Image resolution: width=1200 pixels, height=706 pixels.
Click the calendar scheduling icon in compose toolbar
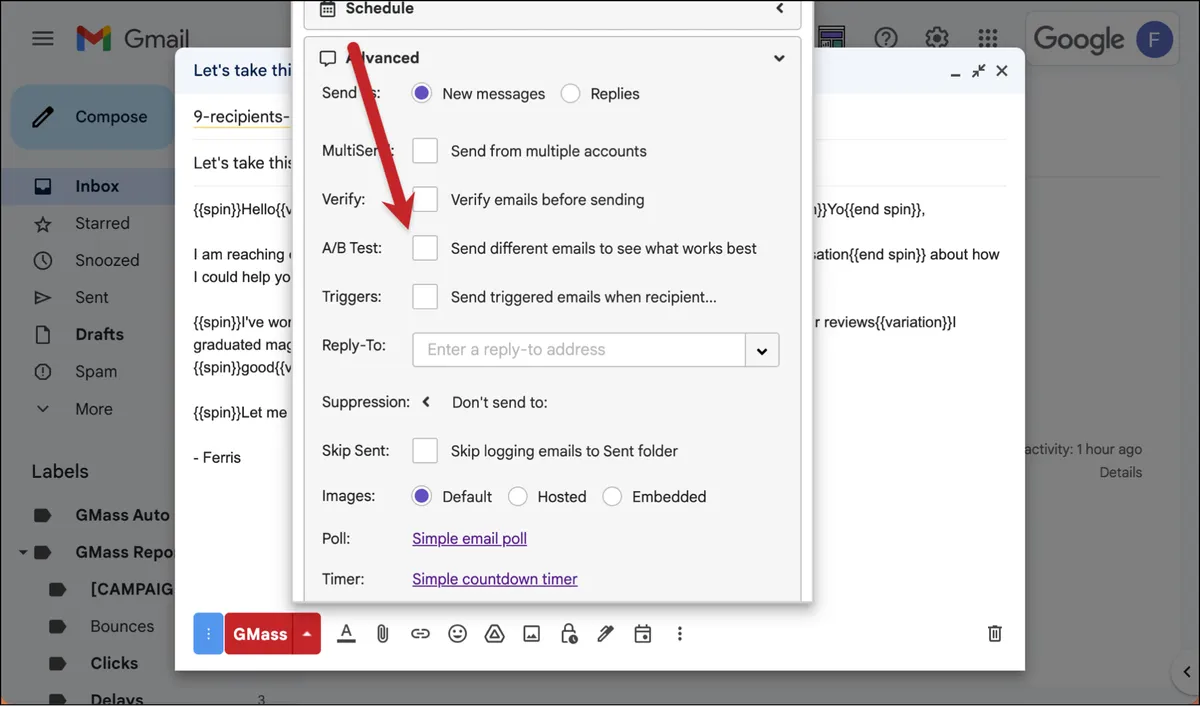[643, 633]
